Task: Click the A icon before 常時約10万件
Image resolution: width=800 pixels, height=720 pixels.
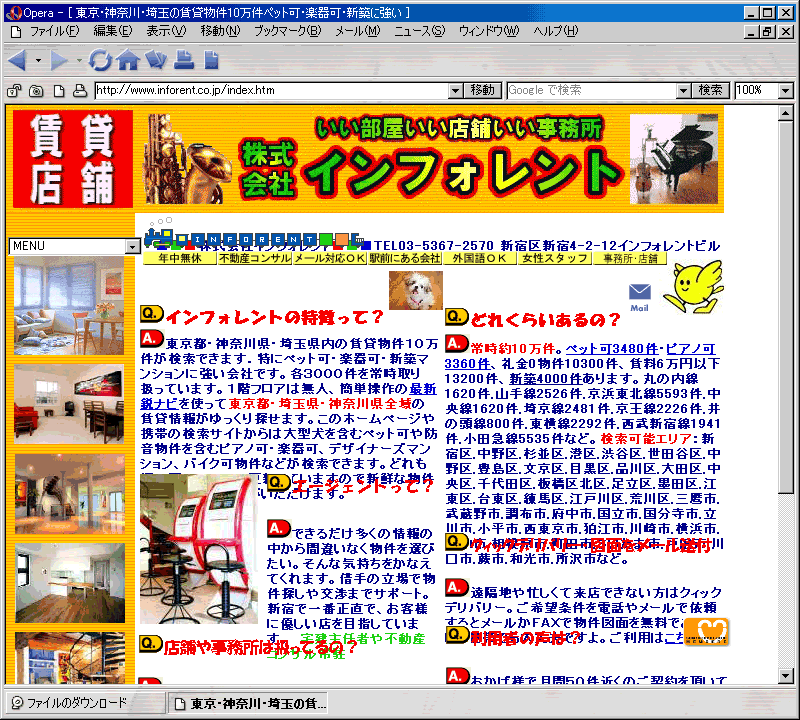Action: click(457, 343)
